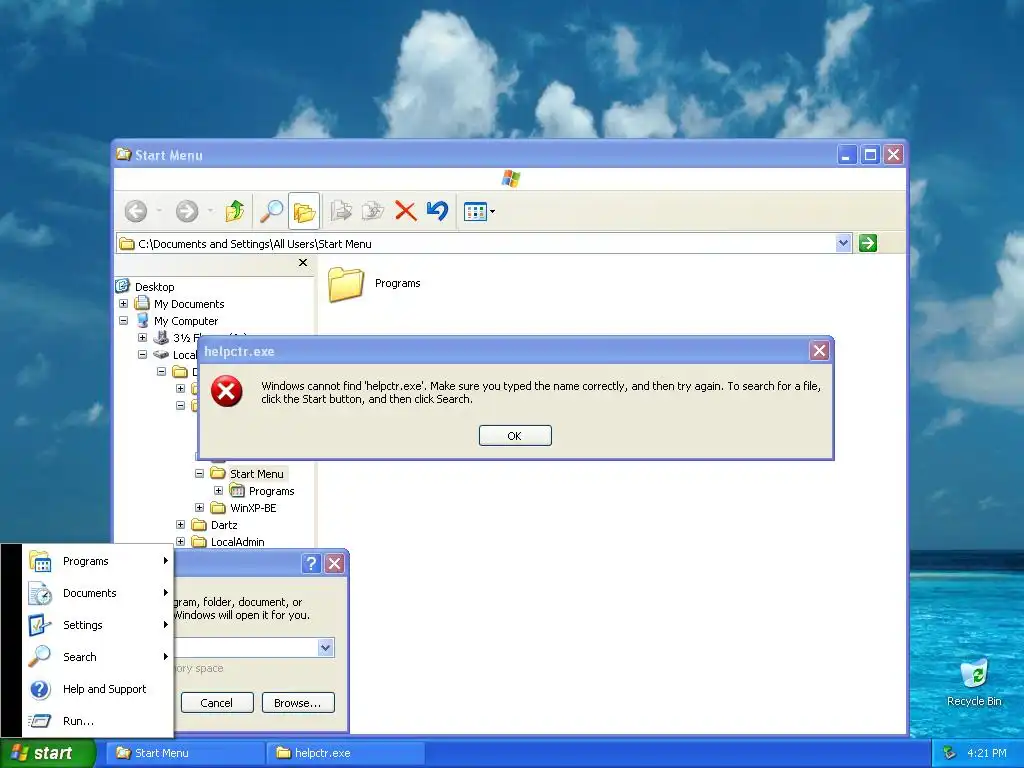Screen dimensions: 1024x768
Task: Select Start Menu folder in tree
Action: coord(256,473)
